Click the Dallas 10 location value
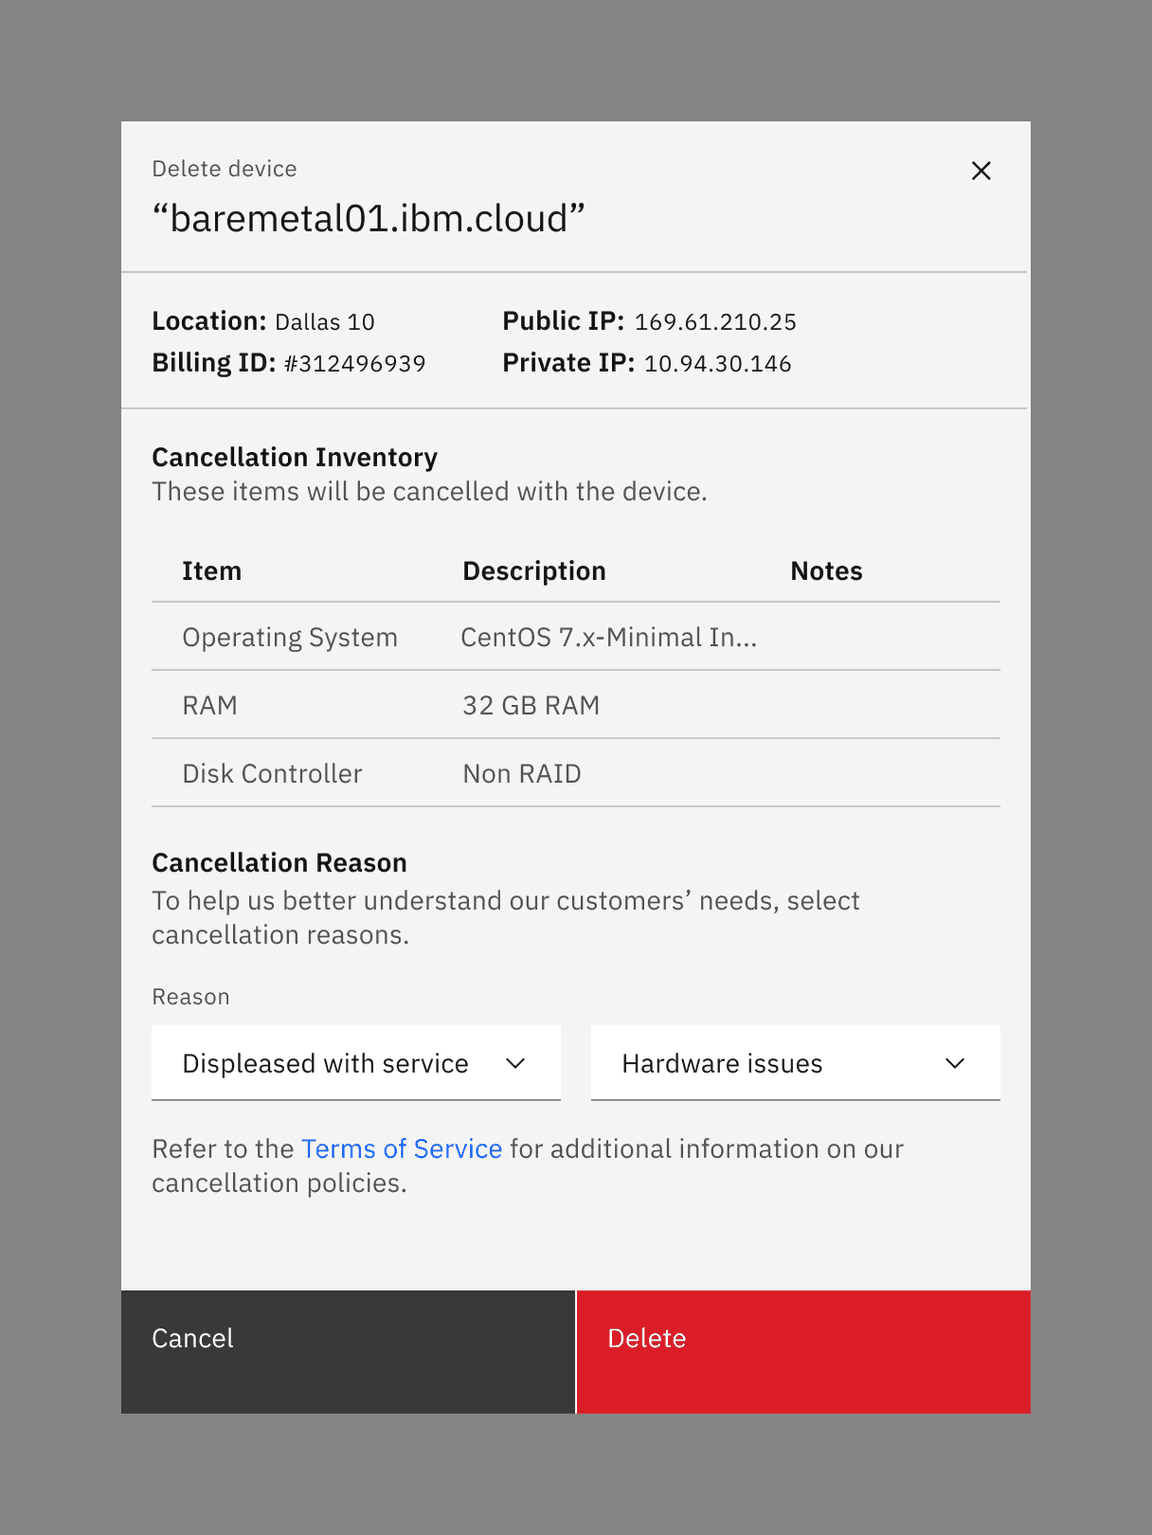The image size is (1152, 1535). pyautogui.click(x=325, y=322)
